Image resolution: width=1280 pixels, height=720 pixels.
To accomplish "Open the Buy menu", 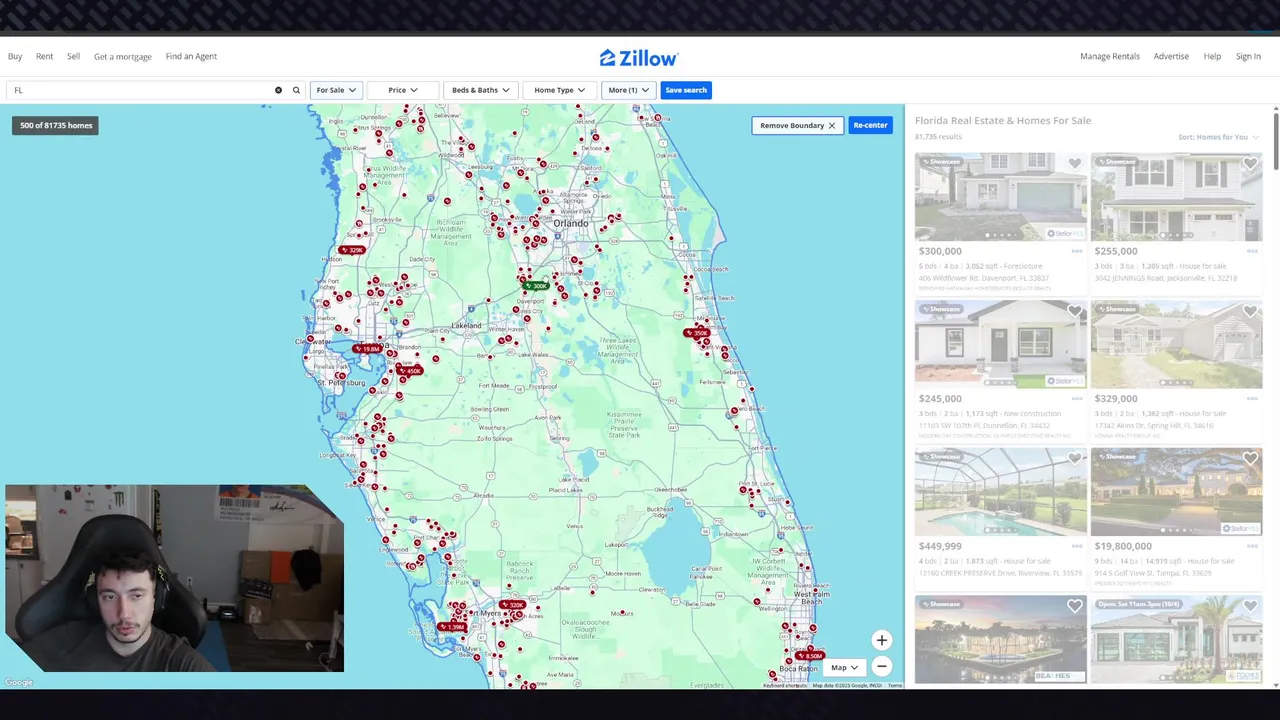I will pos(15,56).
